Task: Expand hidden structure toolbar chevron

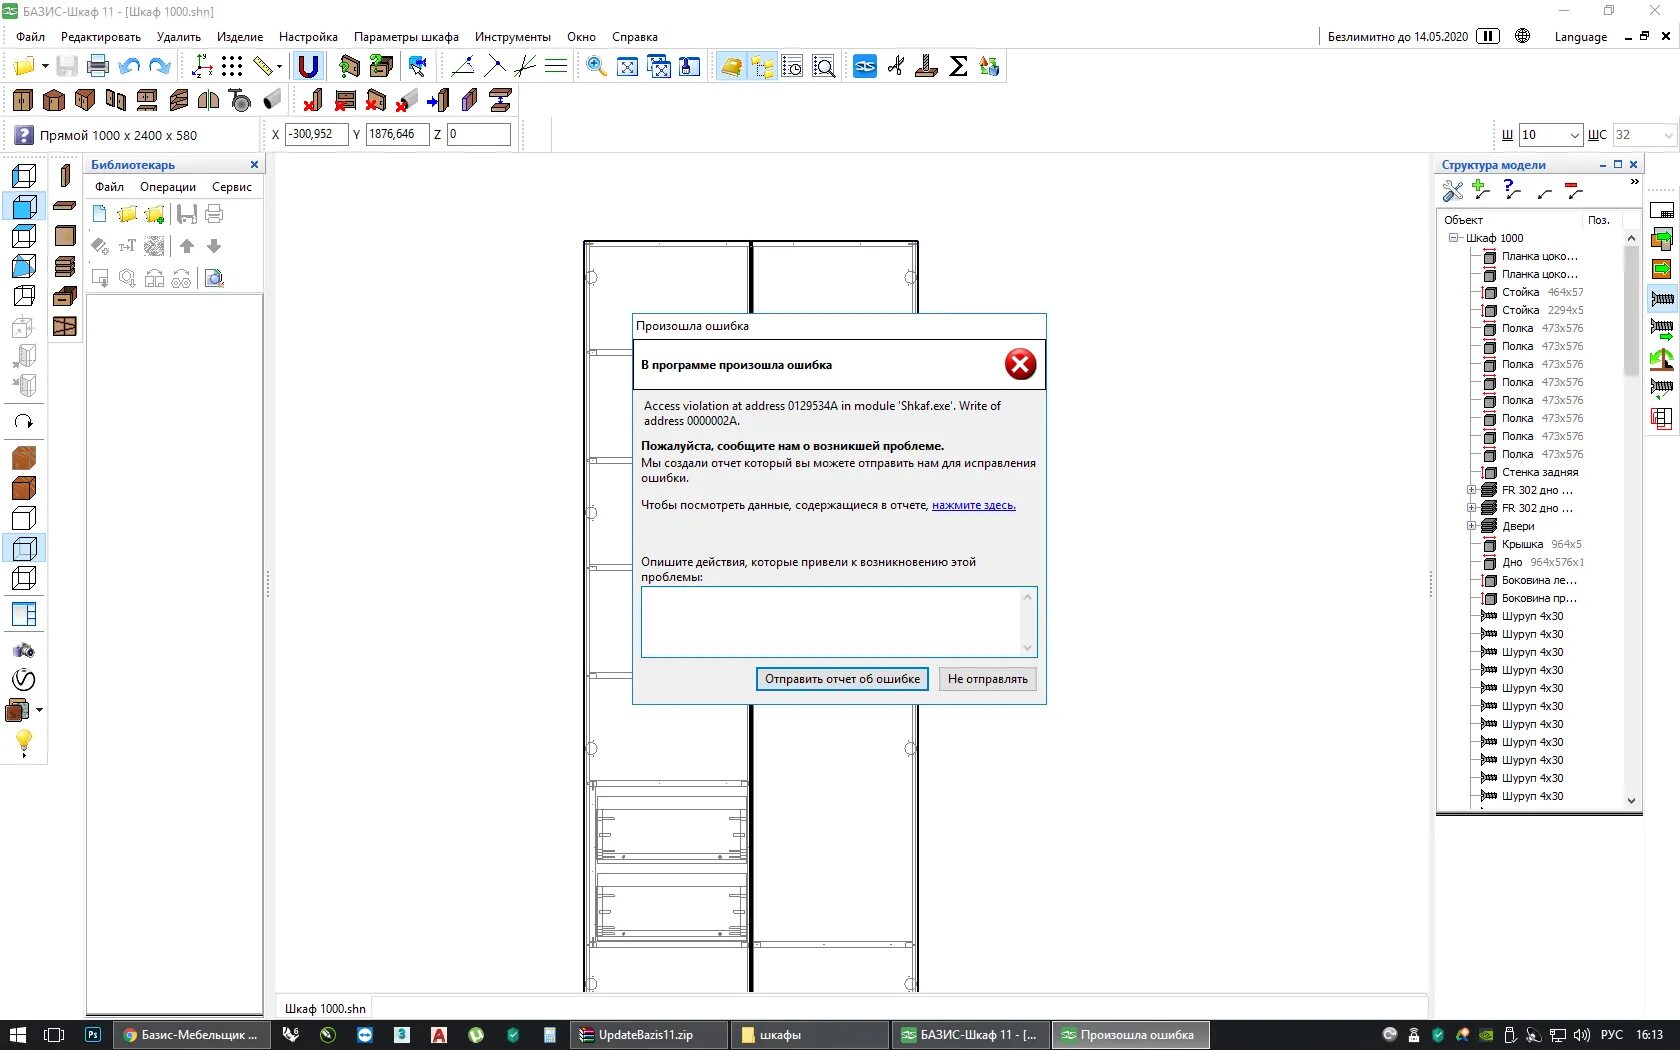Action: (1634, 182)
